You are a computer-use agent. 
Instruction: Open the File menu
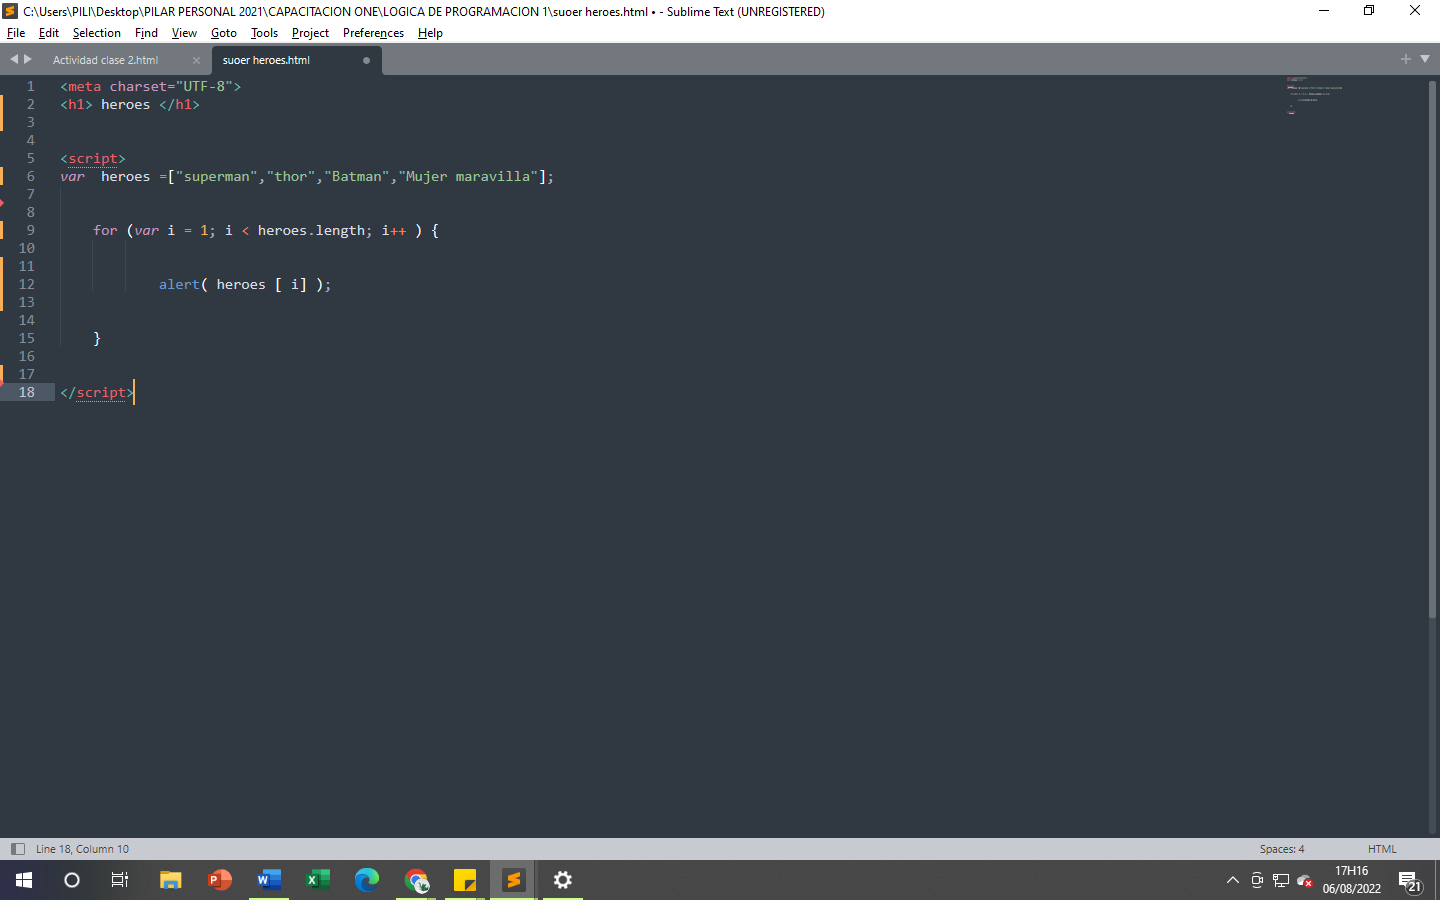pos(16,33)
